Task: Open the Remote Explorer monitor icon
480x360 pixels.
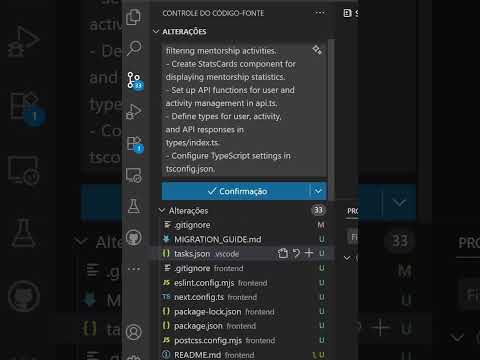Action: tap(134, 175)
